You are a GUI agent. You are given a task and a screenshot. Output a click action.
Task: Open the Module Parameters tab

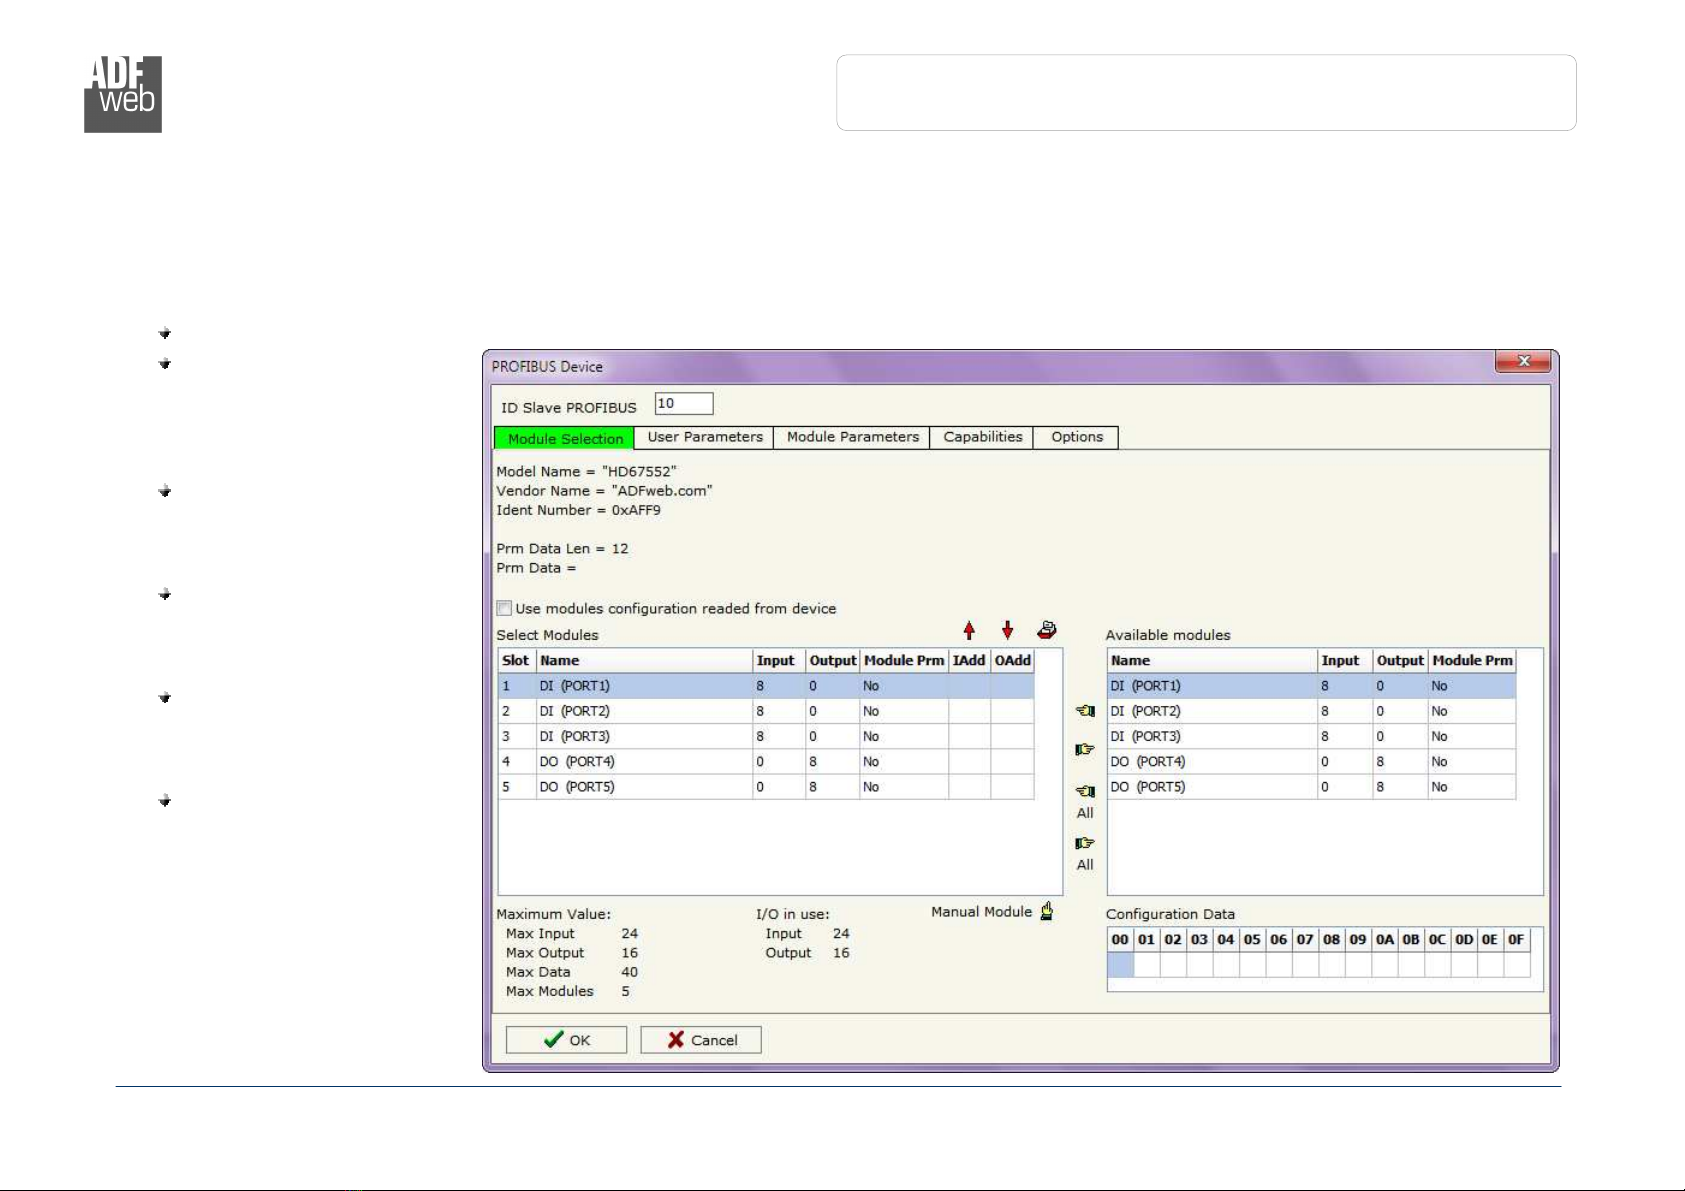pos(852,437)
